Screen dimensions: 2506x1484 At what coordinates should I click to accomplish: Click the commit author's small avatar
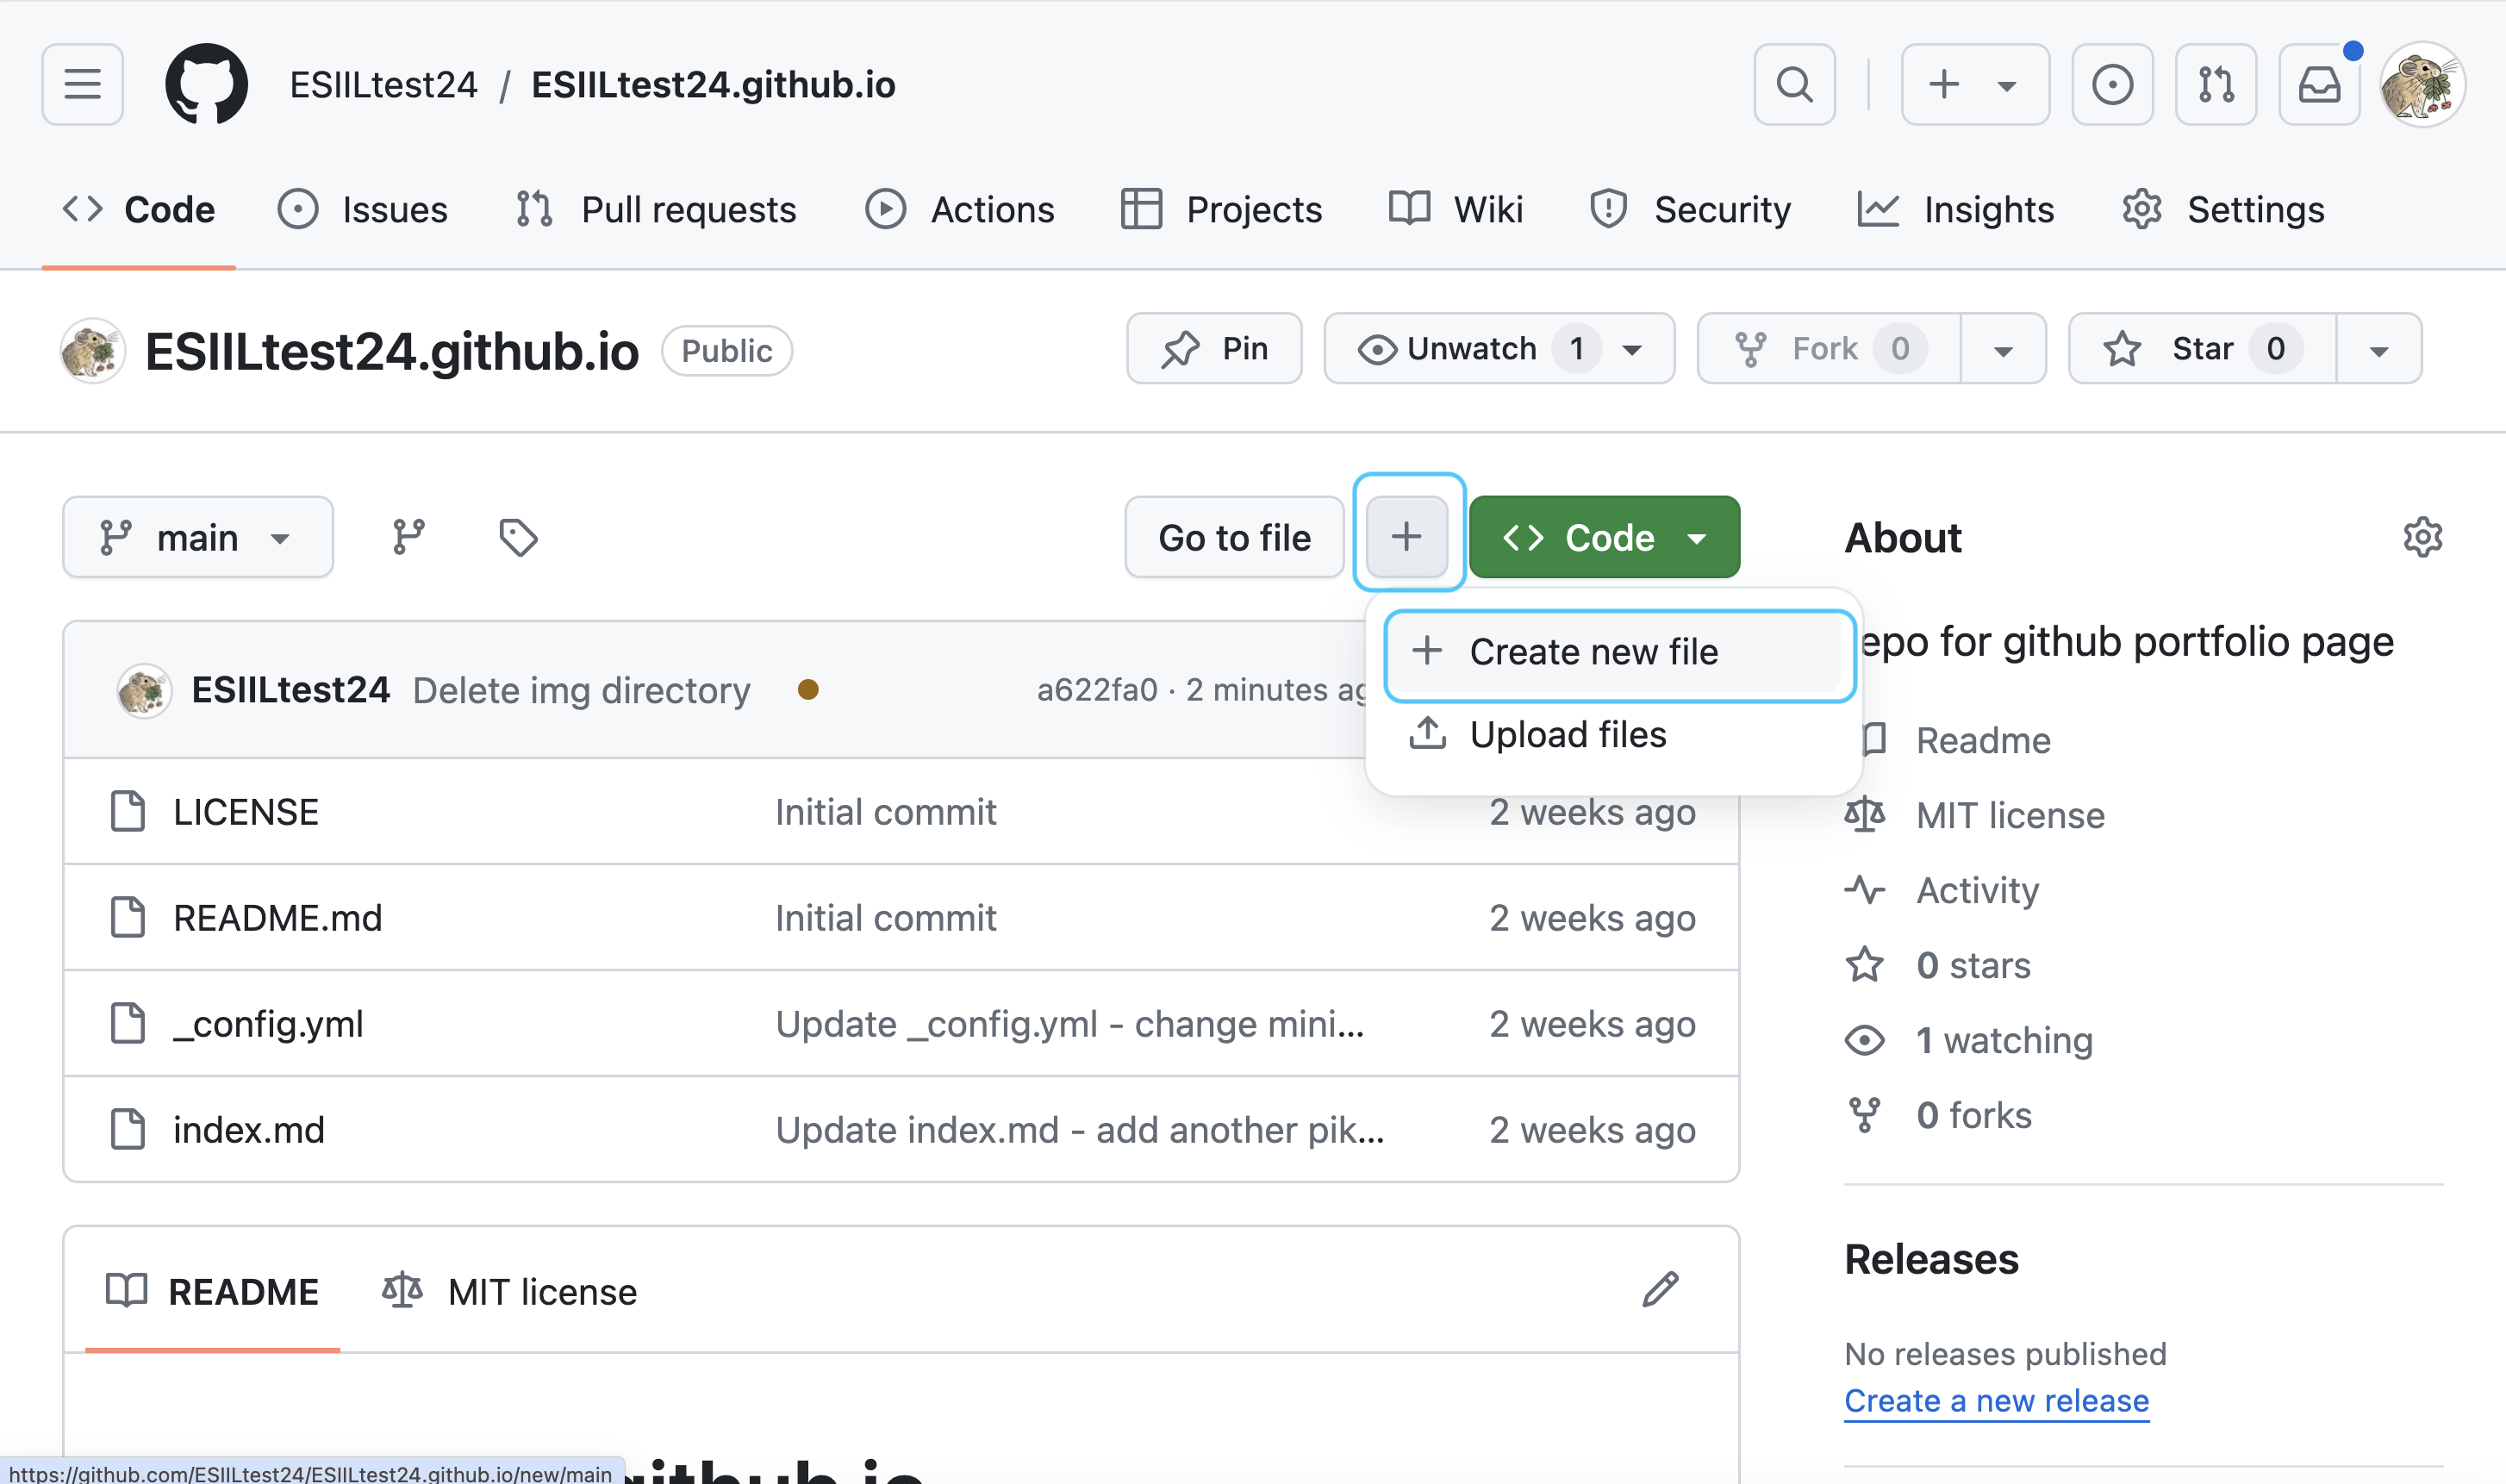click(144, 690)
